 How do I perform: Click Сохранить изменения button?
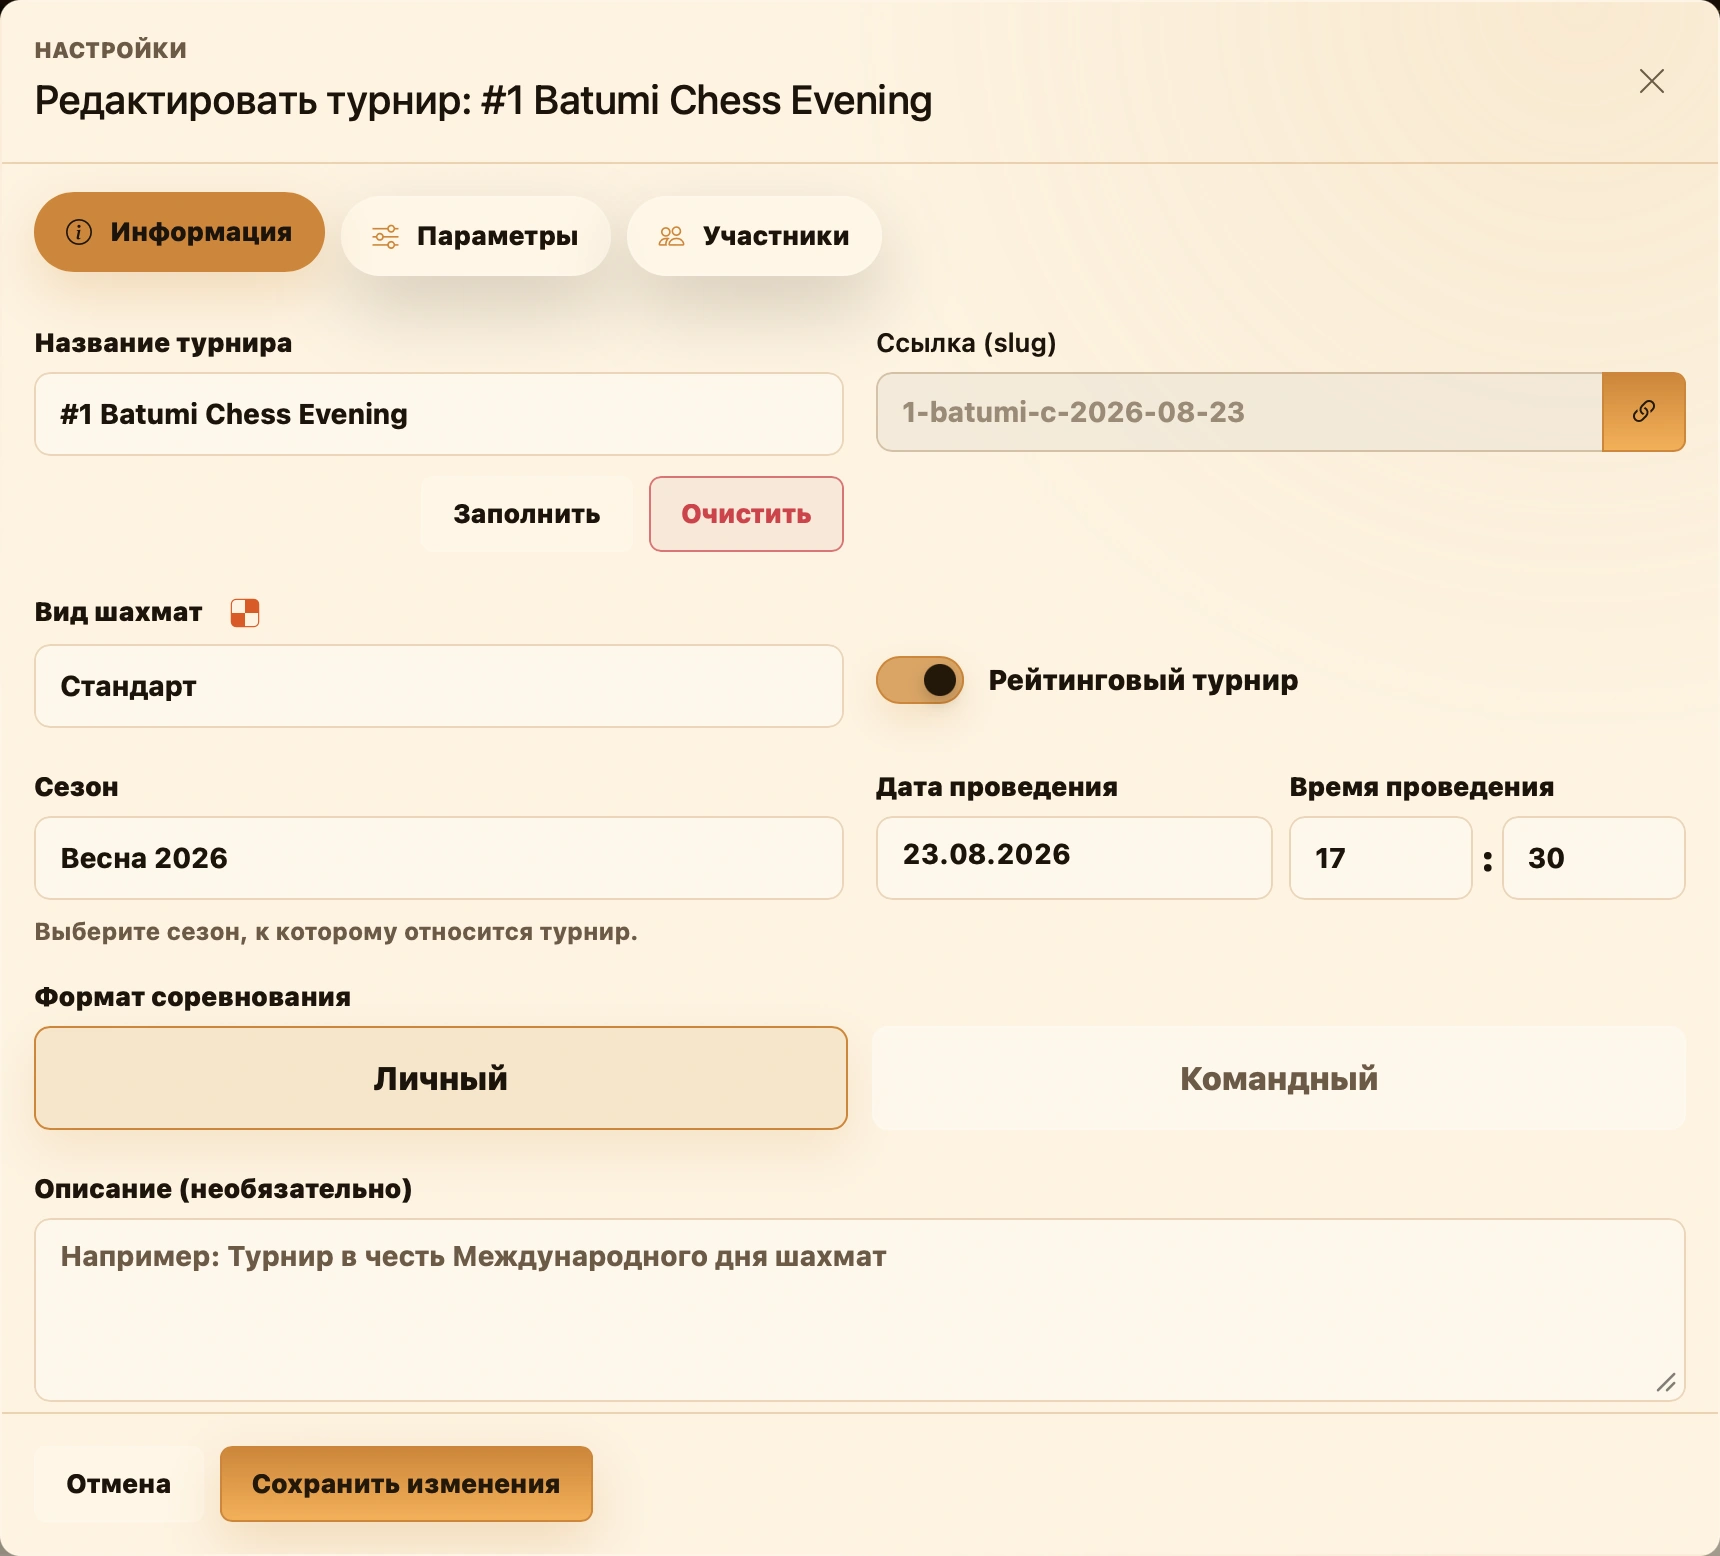(406, 1484)
